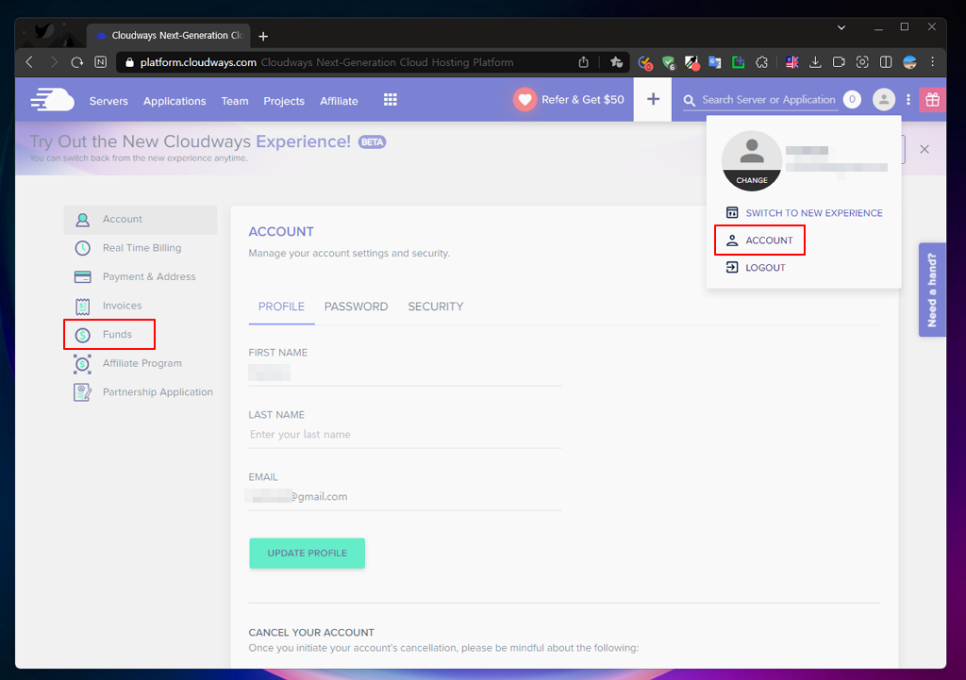
Task: Click the Update Profile button
Action: pos(307,553)
